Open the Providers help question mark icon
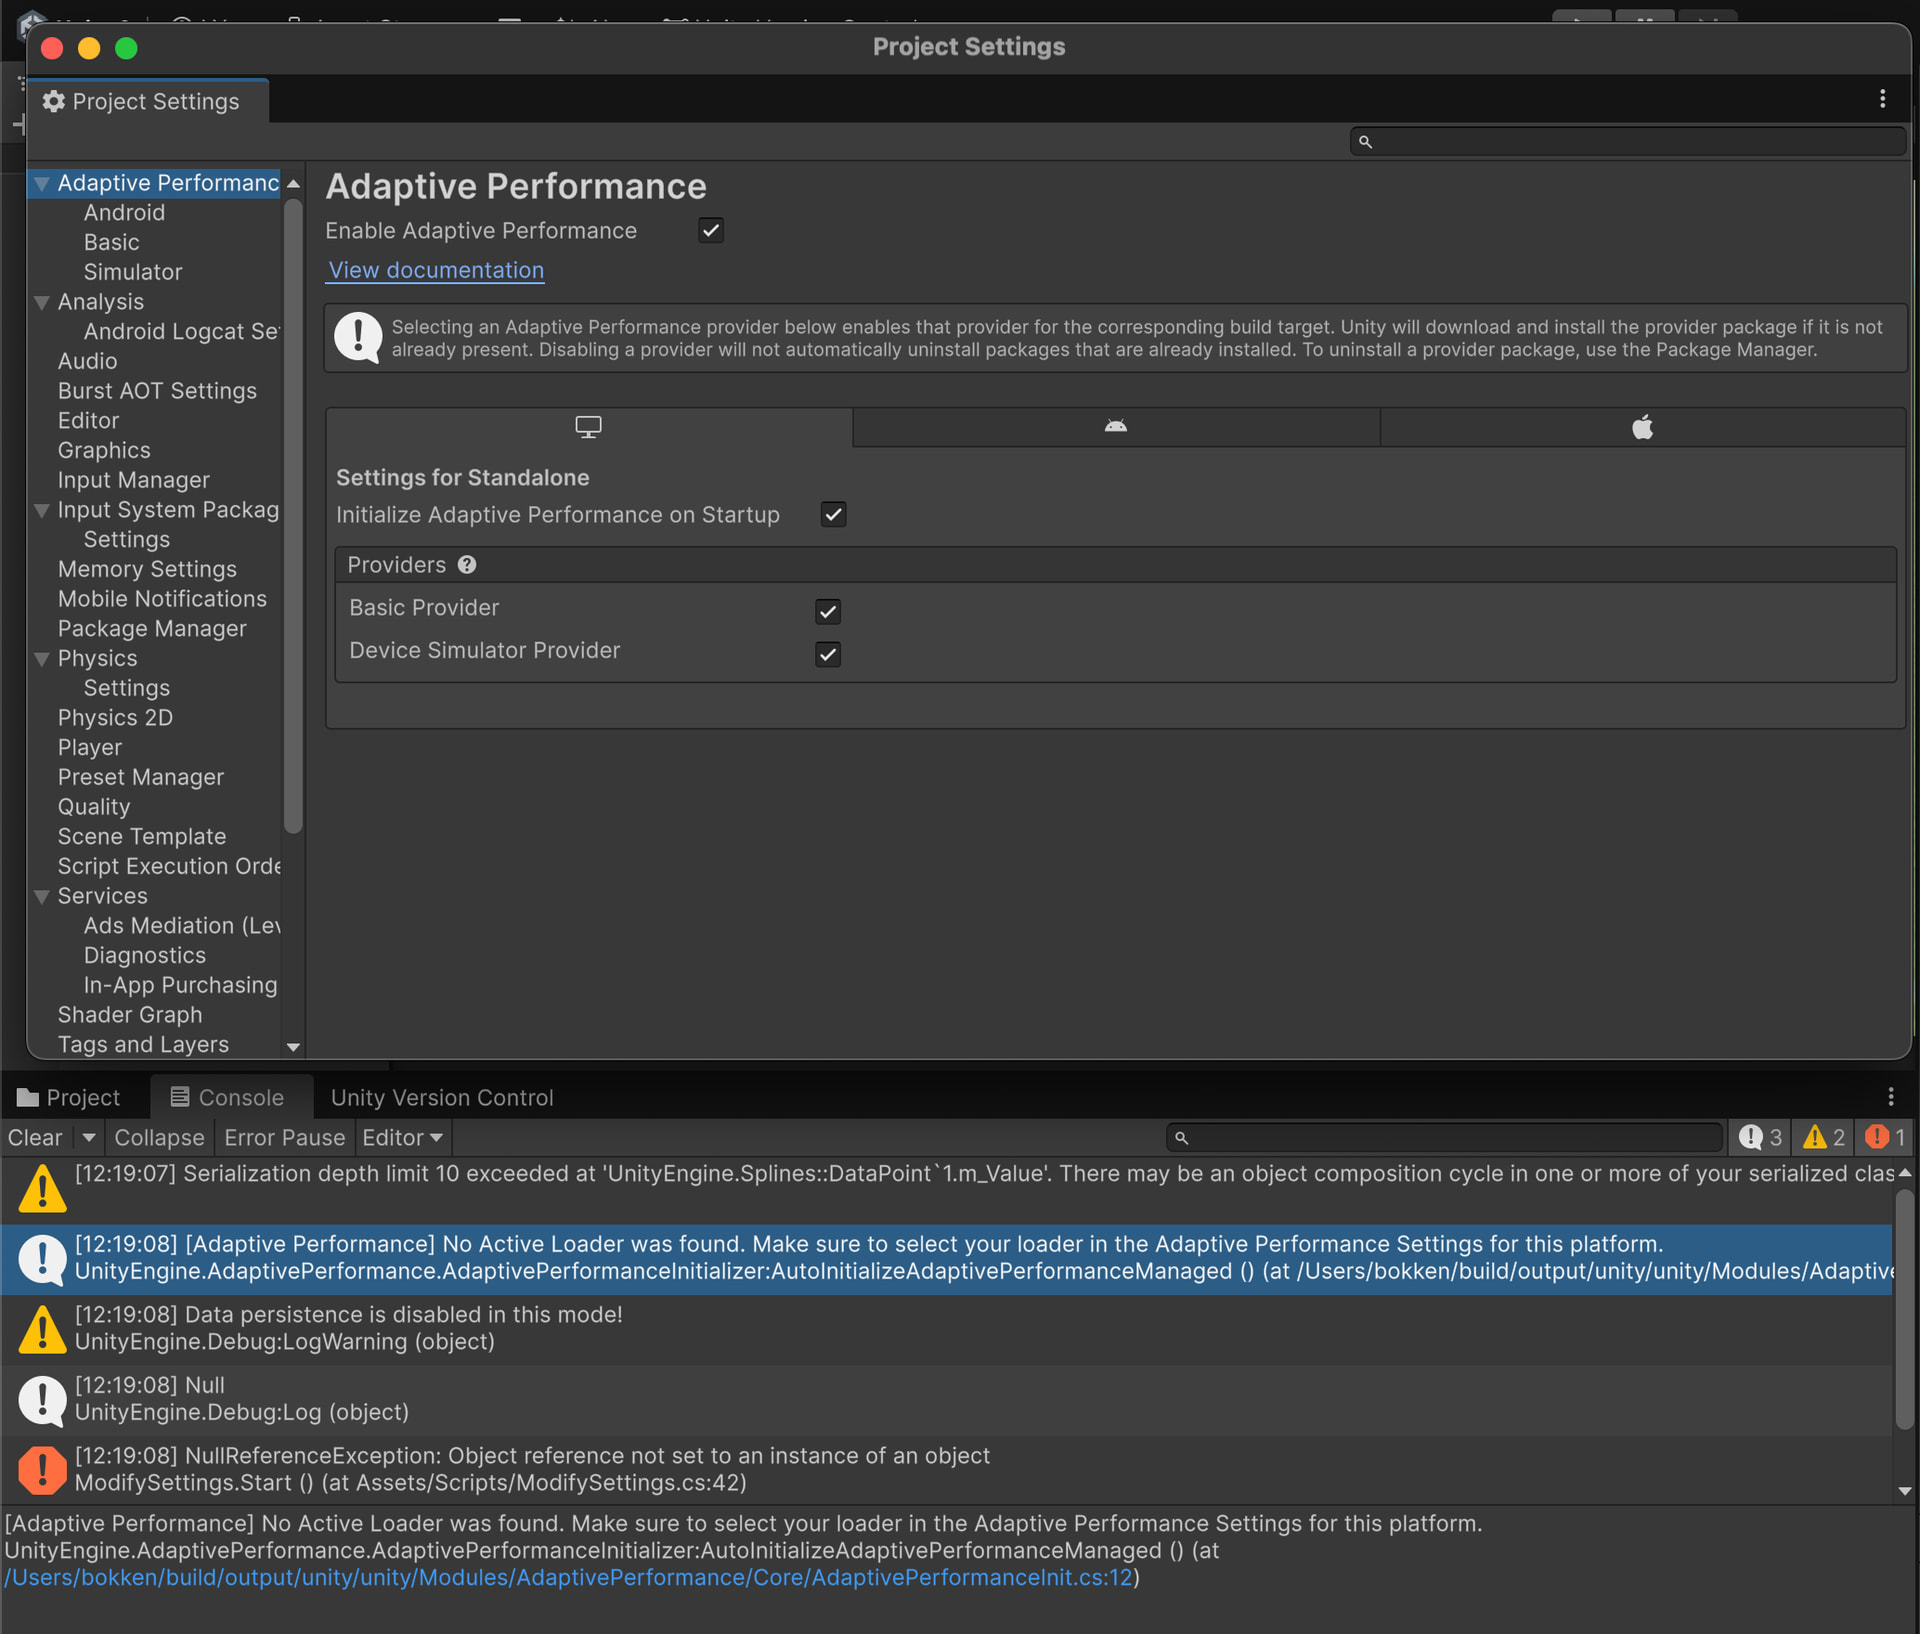This screenshot has width=1920, height=1634. (467, 564)
